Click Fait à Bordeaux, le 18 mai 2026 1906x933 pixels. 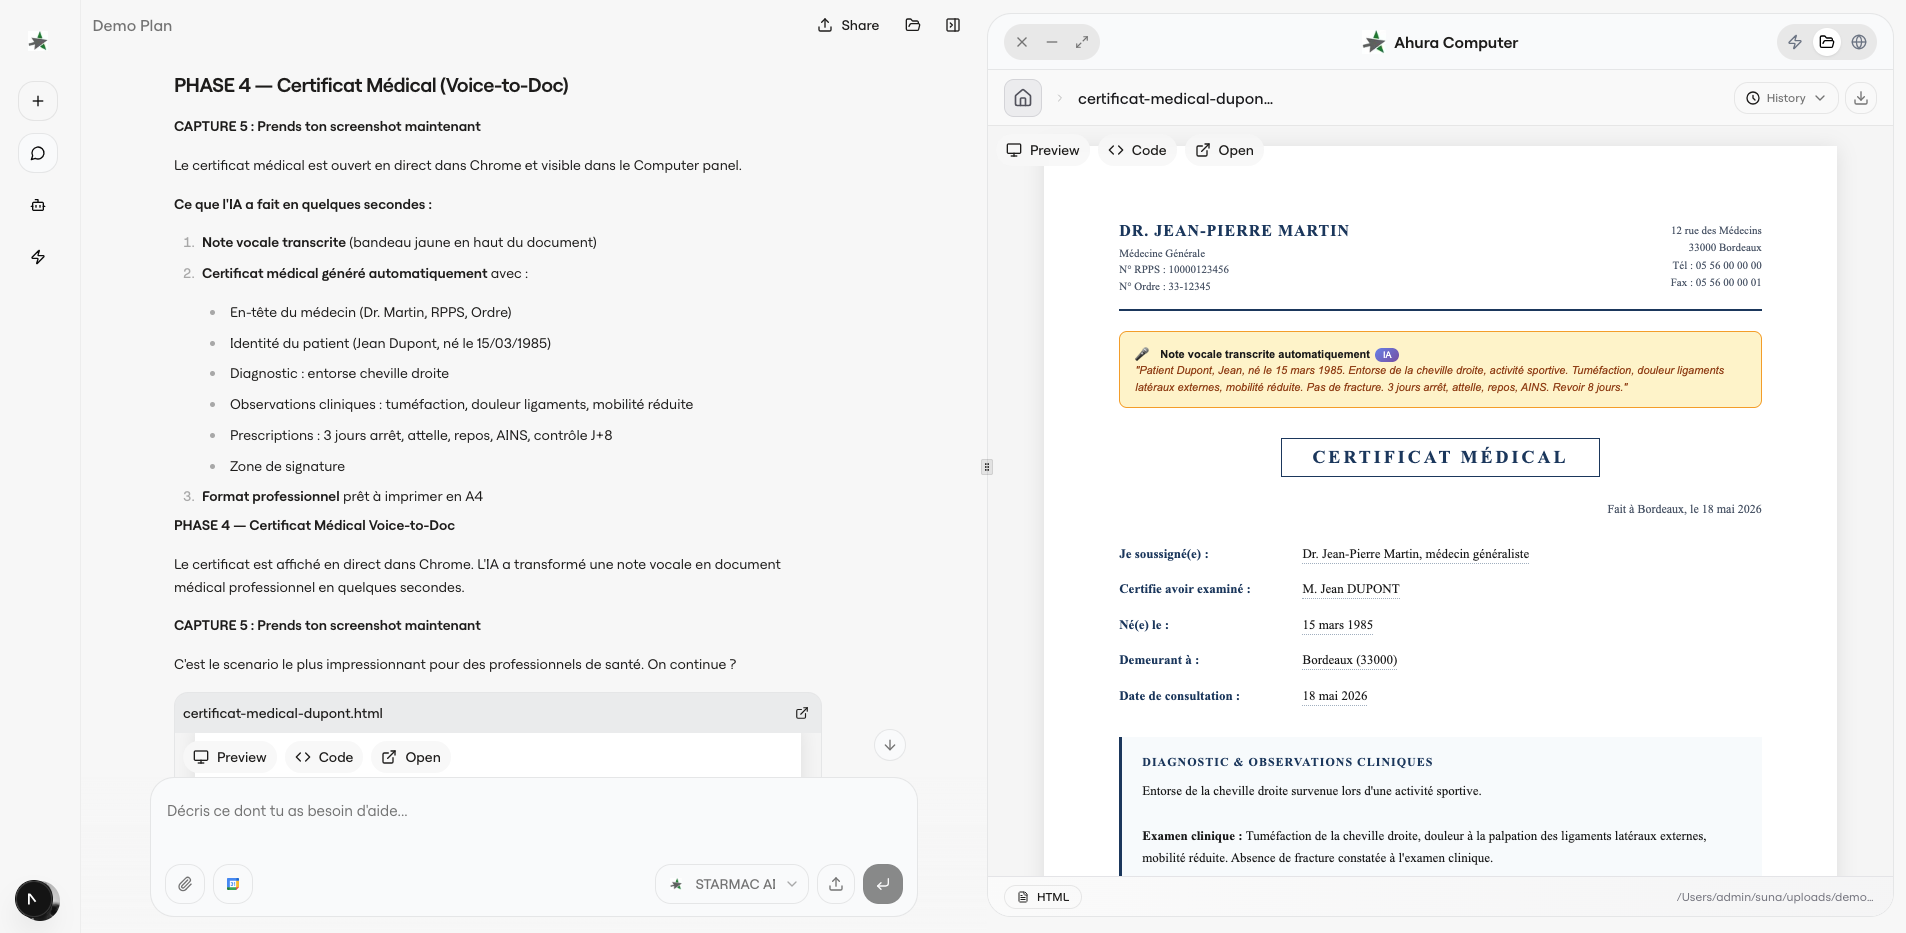coord(1685,509)
